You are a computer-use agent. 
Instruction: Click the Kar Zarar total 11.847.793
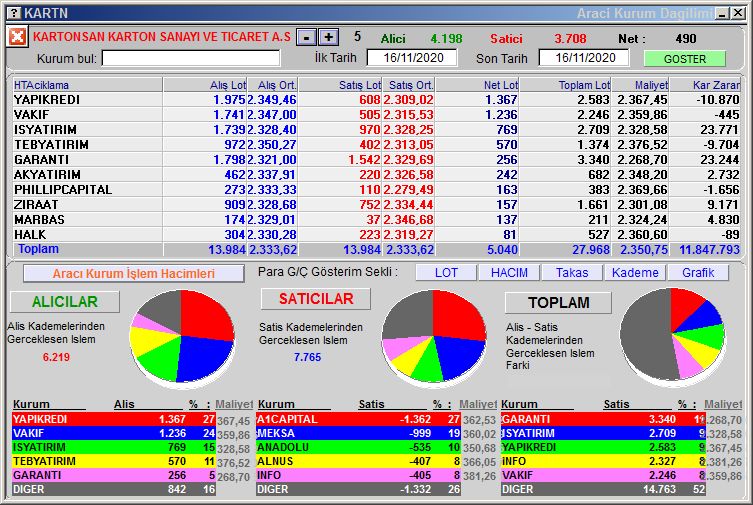[709, 250]
